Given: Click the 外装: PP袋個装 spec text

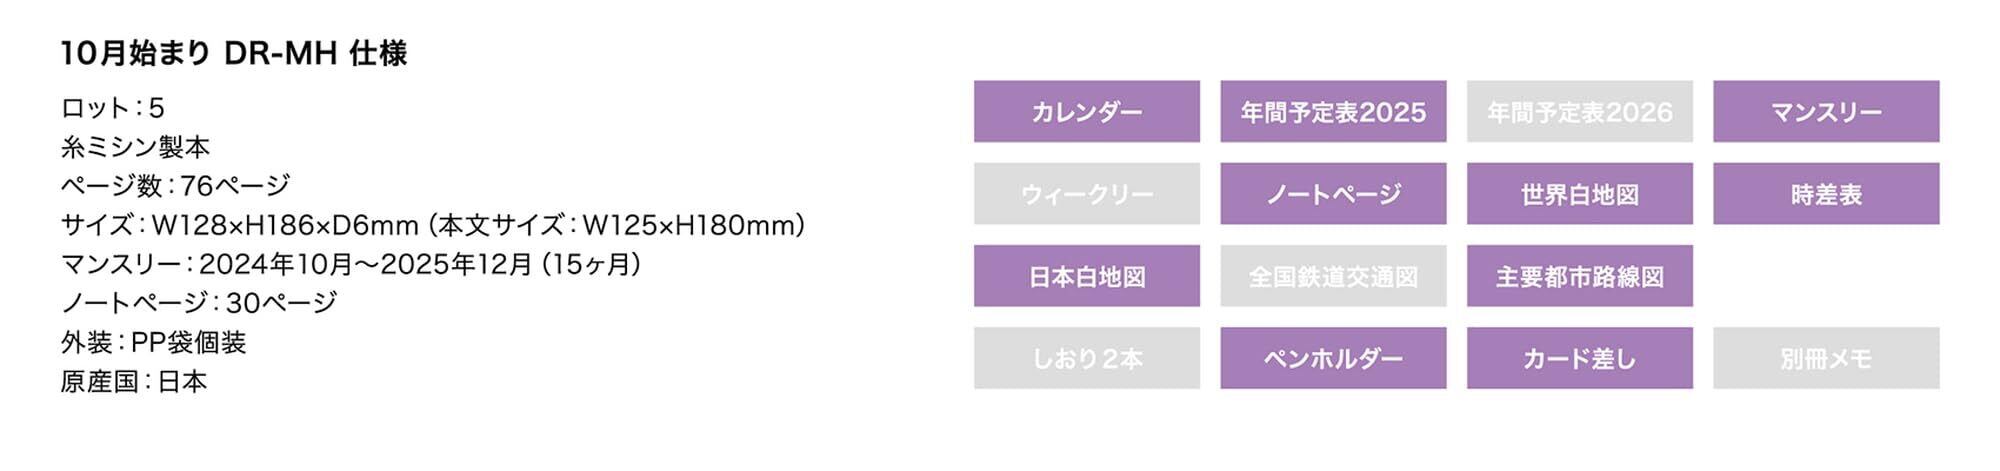Looking at the screenshot, I should coord(153,343).
